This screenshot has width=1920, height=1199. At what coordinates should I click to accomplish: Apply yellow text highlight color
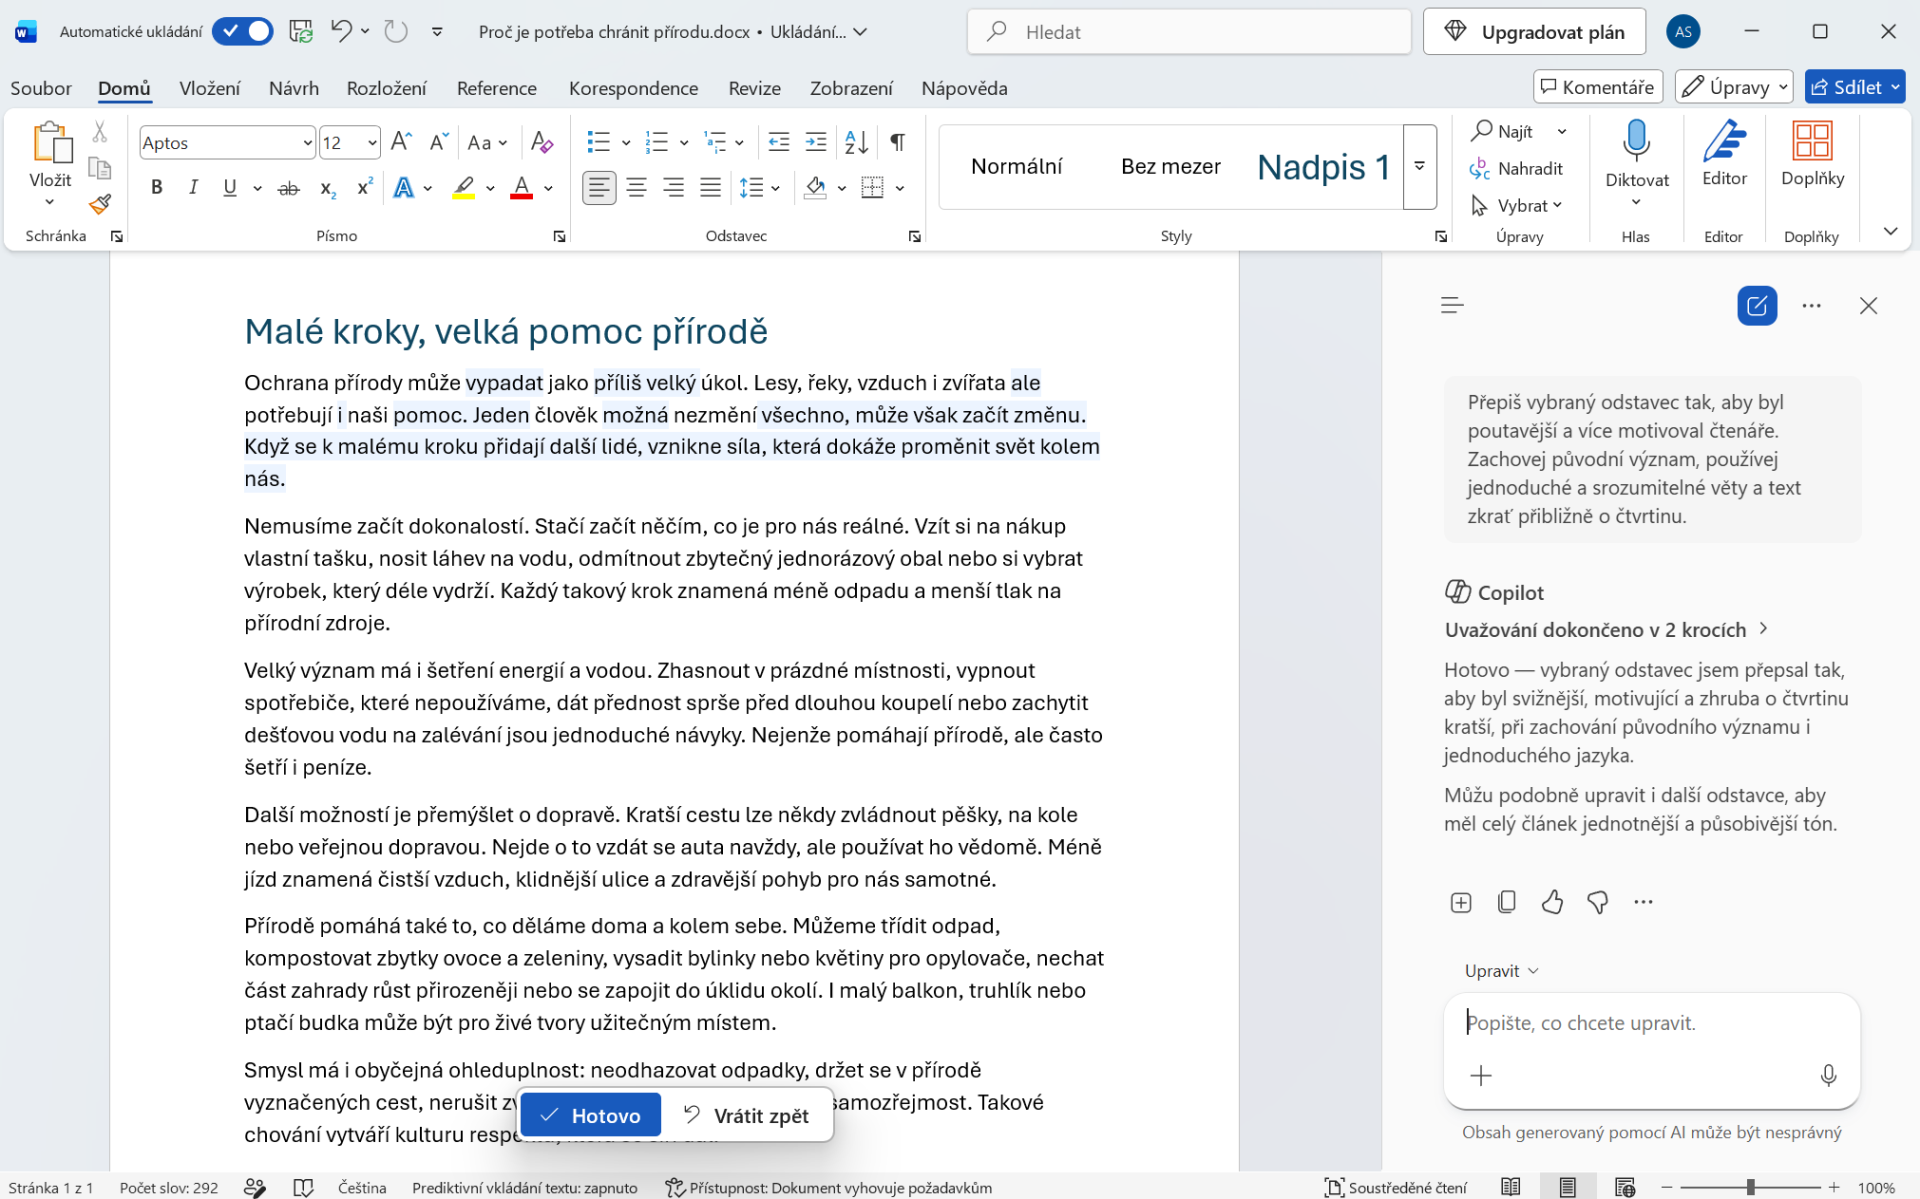pos(463,187)
